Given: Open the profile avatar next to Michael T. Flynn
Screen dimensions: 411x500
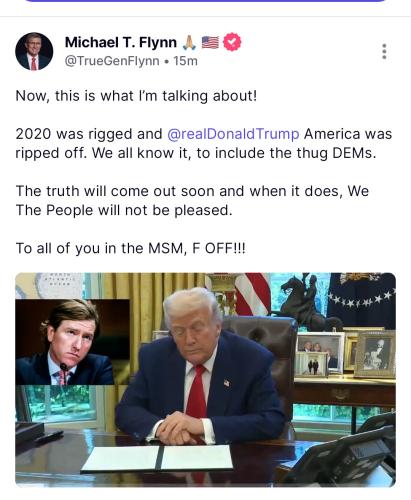Looking at the screenshot, I should click(x=34, y=51).
